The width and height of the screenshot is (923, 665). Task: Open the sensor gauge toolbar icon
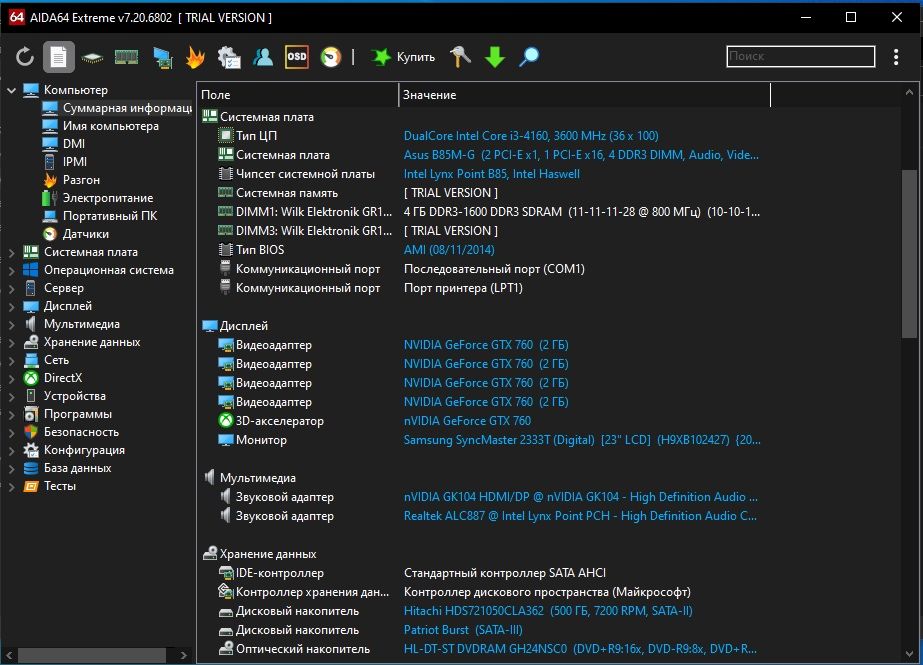coord(331,57)
